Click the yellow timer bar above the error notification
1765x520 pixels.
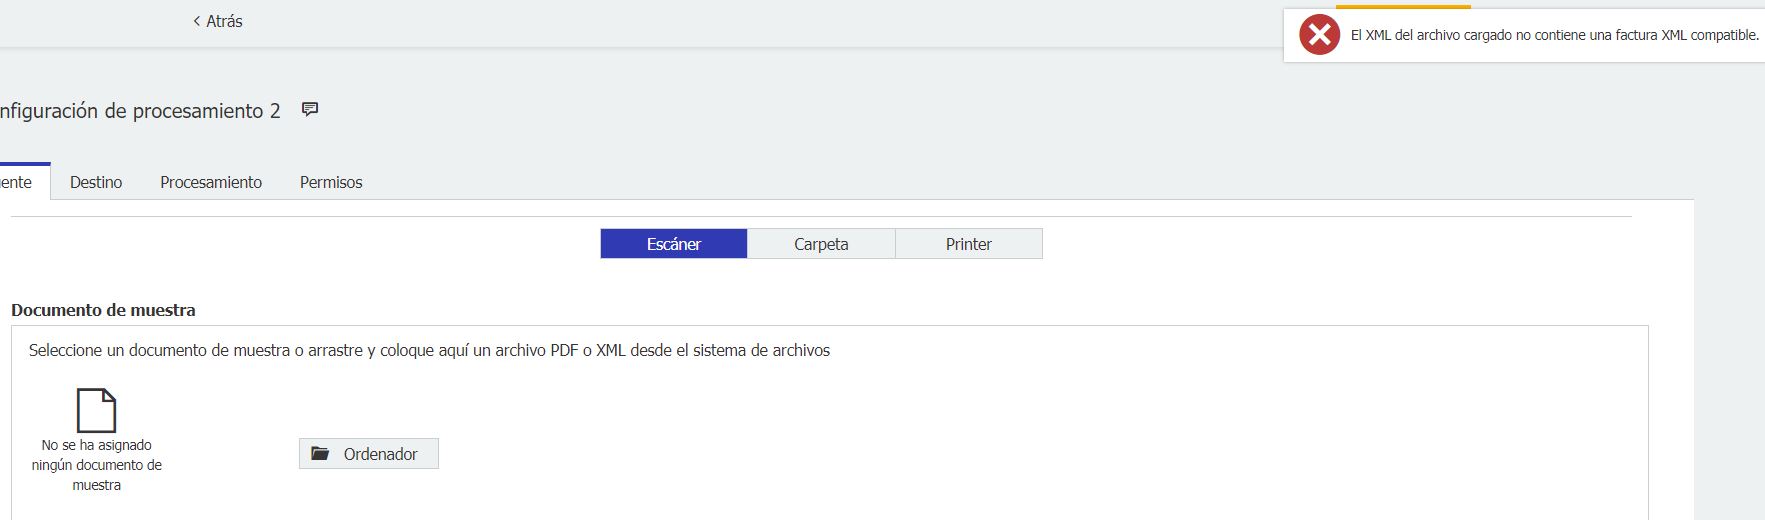[1403, 6]
